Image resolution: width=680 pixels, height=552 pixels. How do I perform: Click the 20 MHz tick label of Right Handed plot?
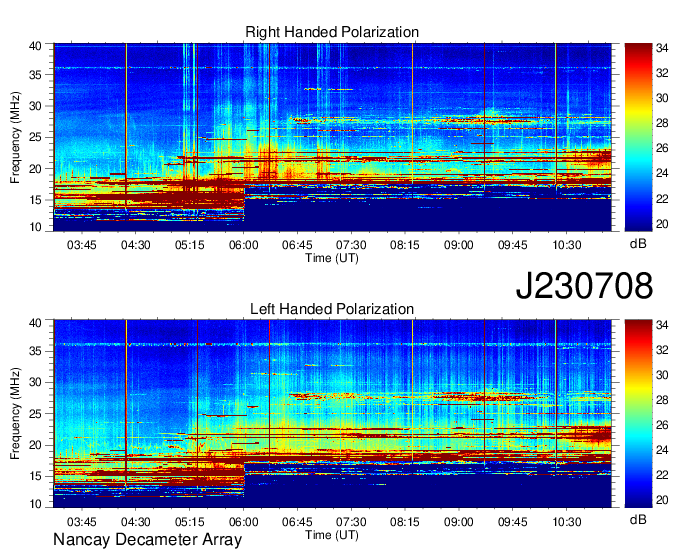point(35,169)
